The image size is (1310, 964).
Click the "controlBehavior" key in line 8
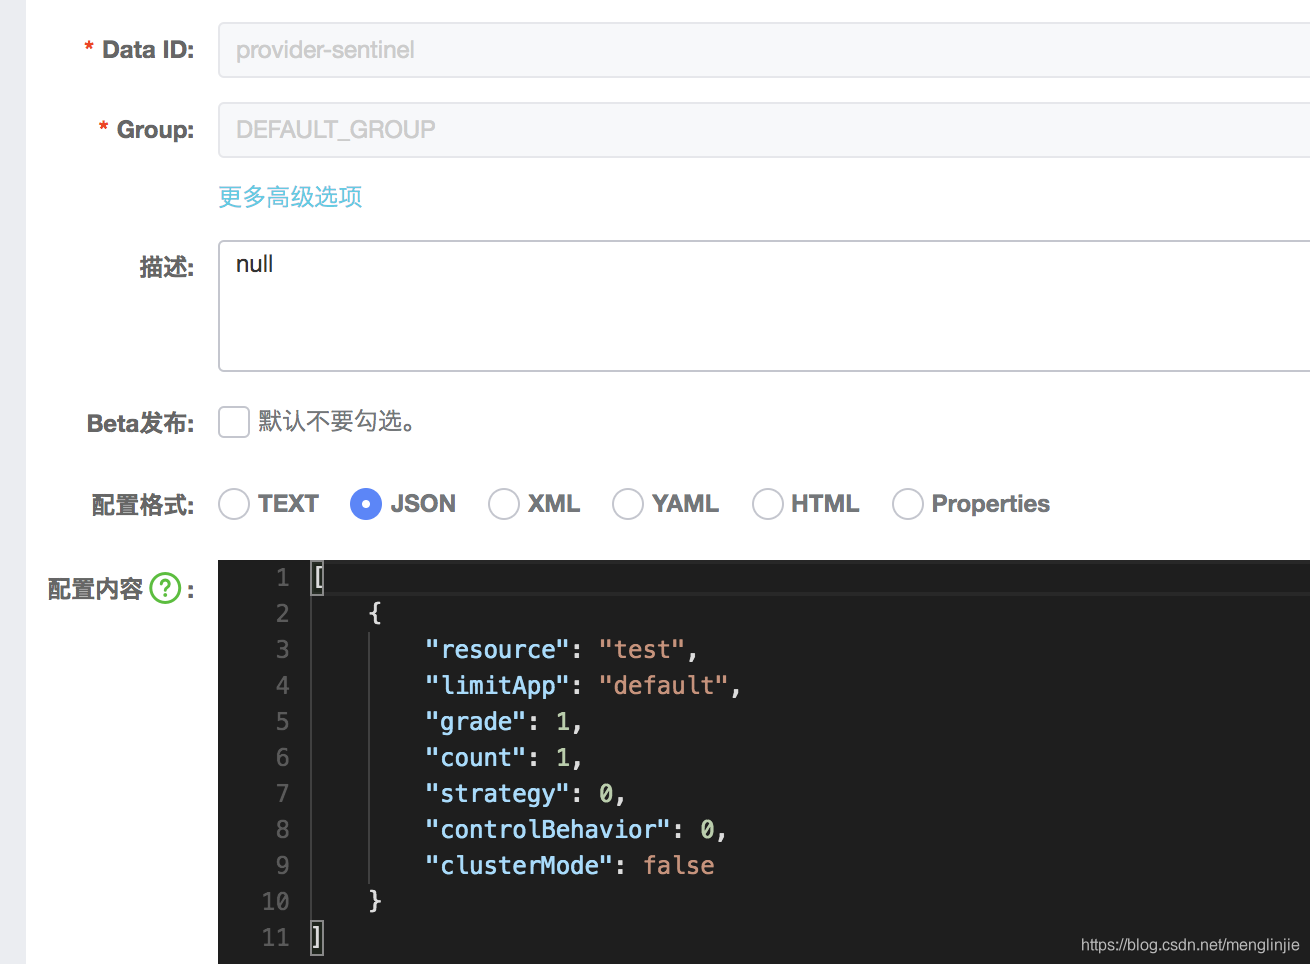[x=548, y=830]
